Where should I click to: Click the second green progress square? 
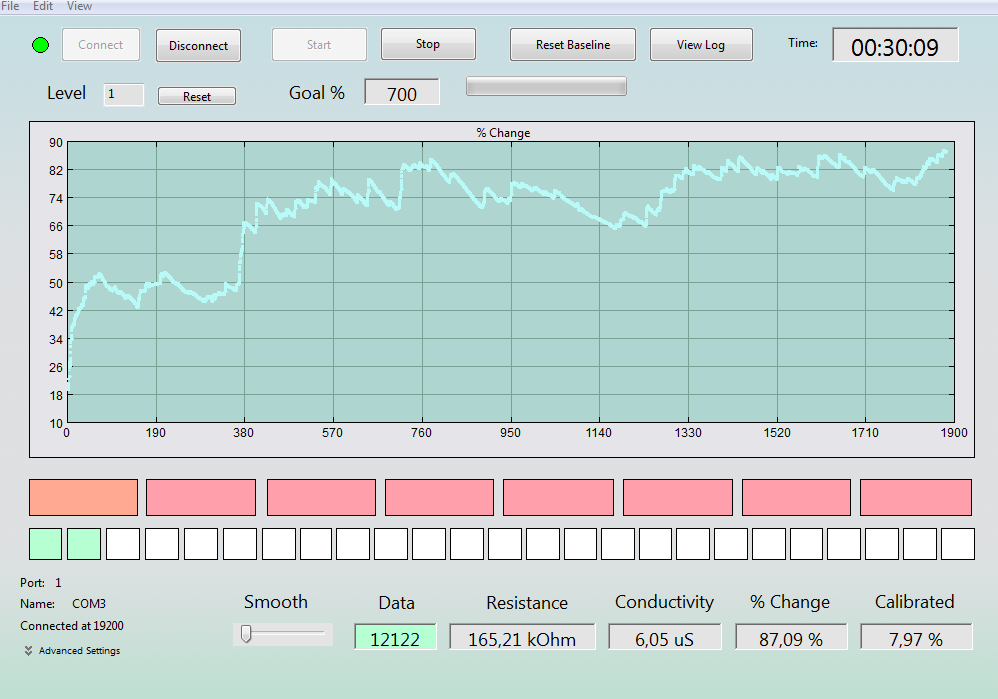[84, 544]
